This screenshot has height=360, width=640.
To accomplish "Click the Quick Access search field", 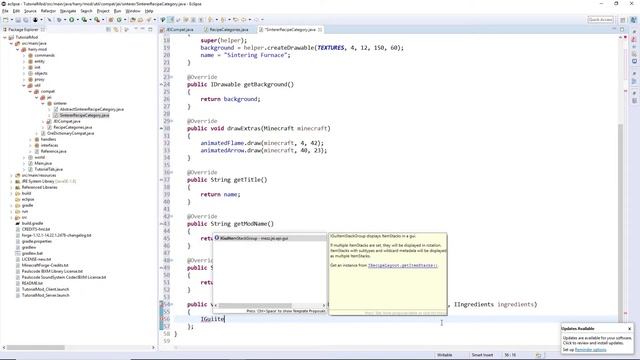I will coord(600,19).
